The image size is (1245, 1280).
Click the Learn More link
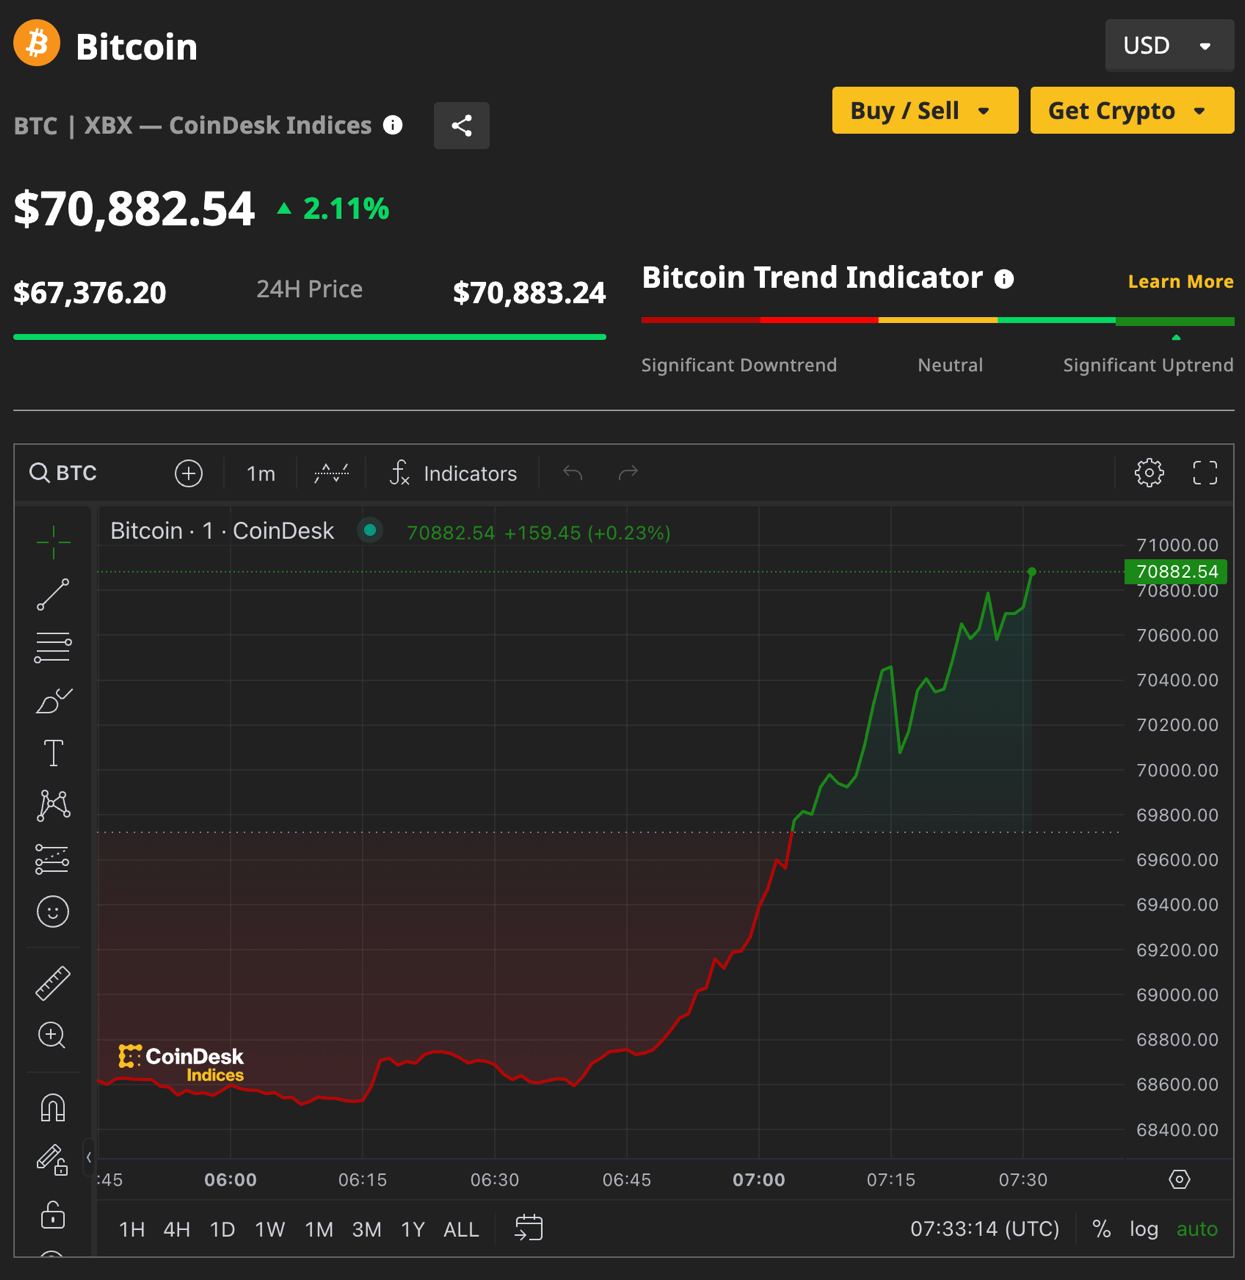pos(1180,282)
